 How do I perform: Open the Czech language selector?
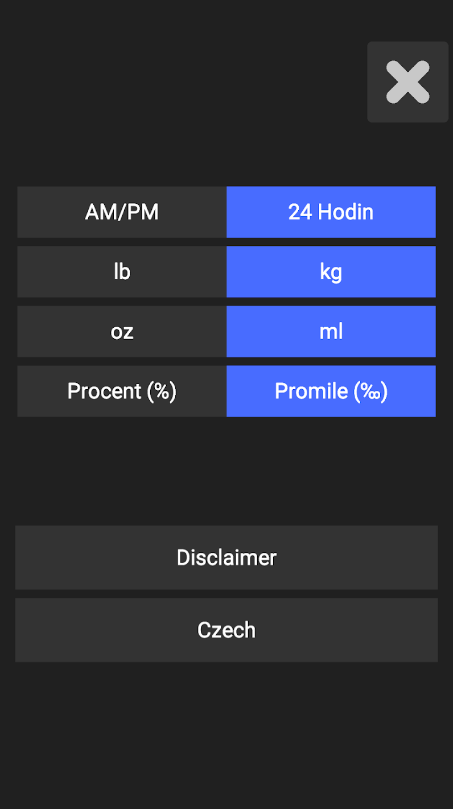(226, 630)
